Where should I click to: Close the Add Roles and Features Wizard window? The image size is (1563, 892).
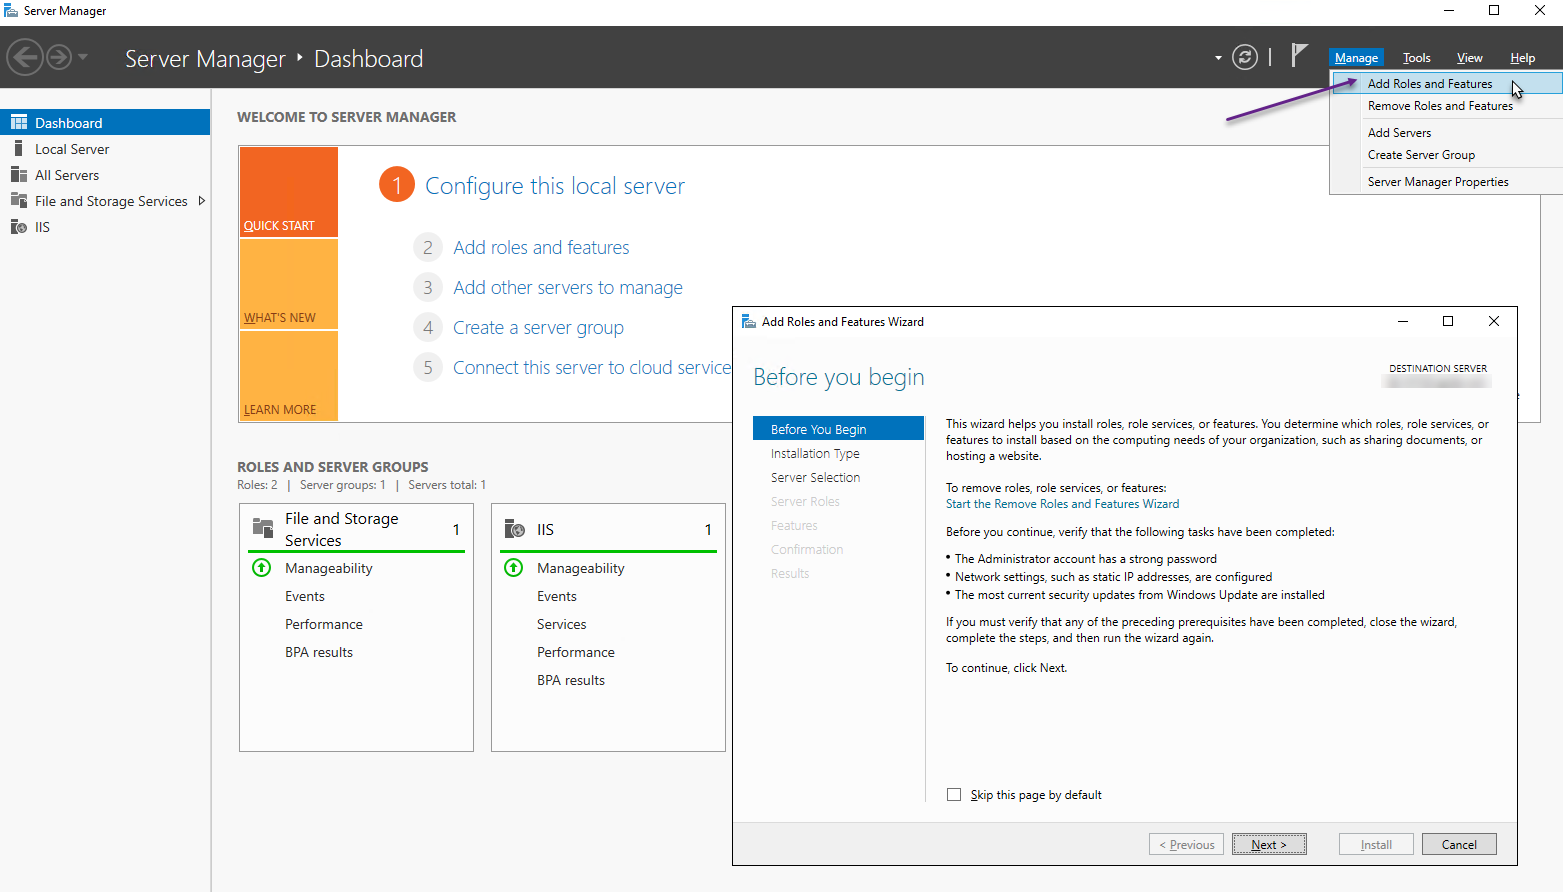1494,321
